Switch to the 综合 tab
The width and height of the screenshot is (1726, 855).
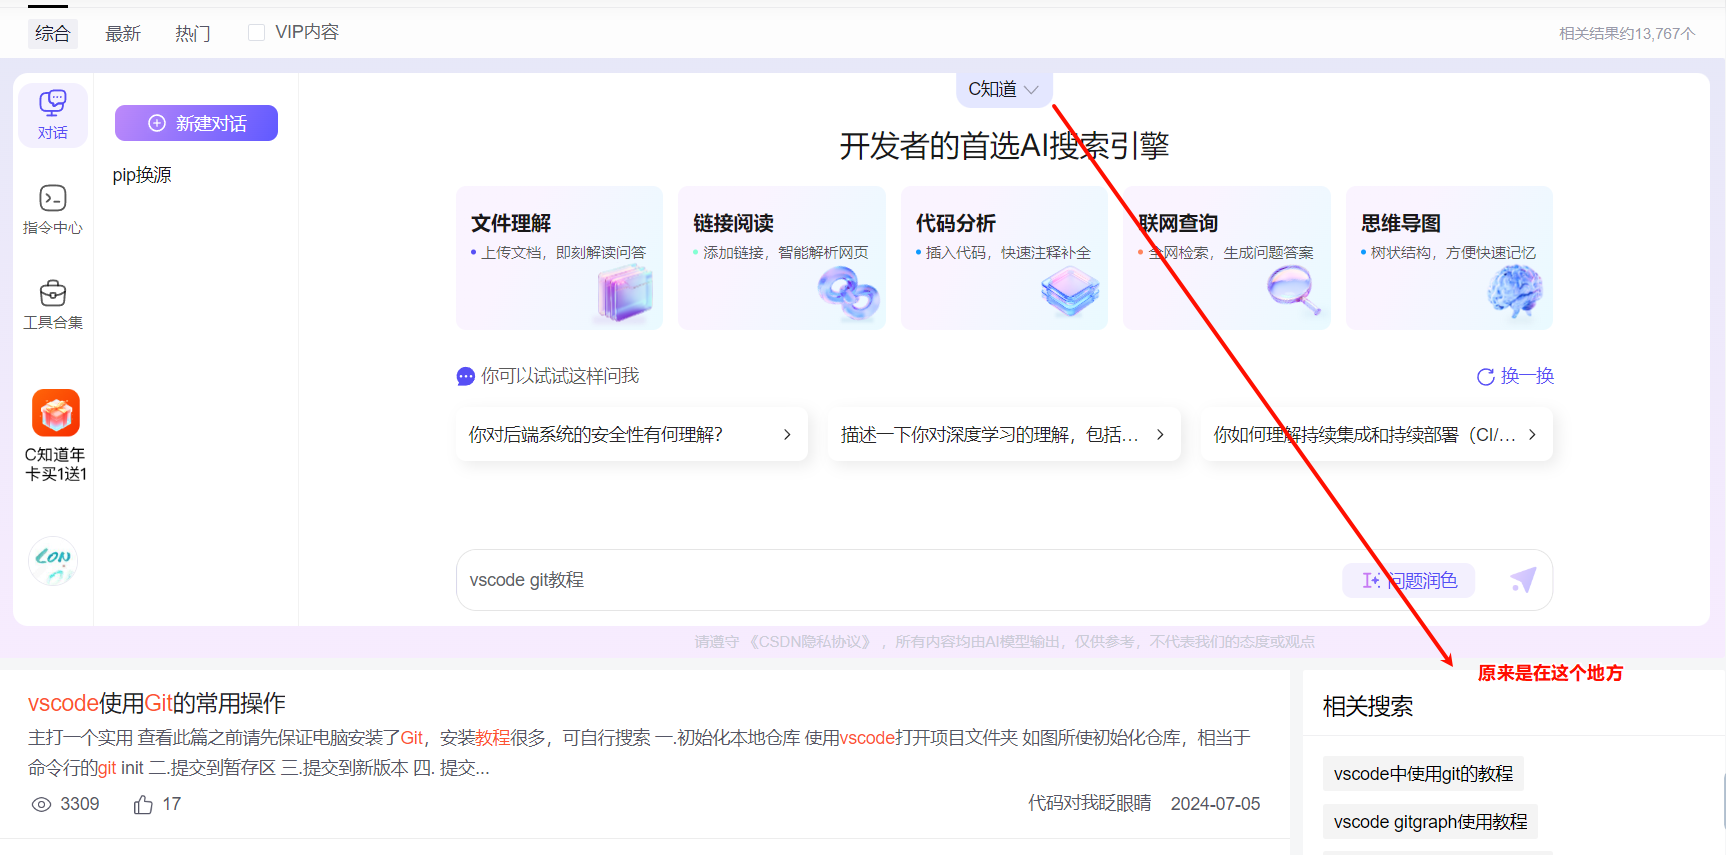click(x=53, y=33)
